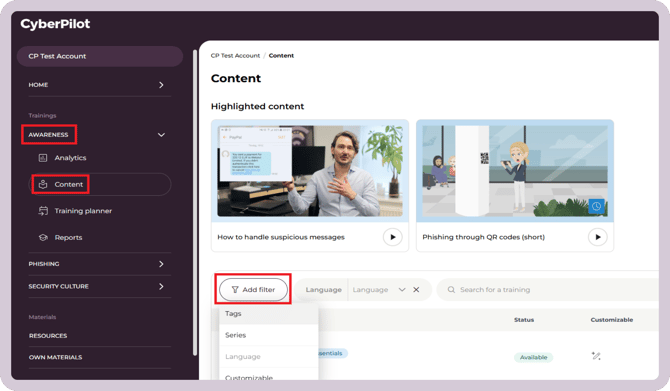The width and height of the screenshot is (670, 391).
Task: Click the customizable magic wand icon
Action: click(596, 356)
